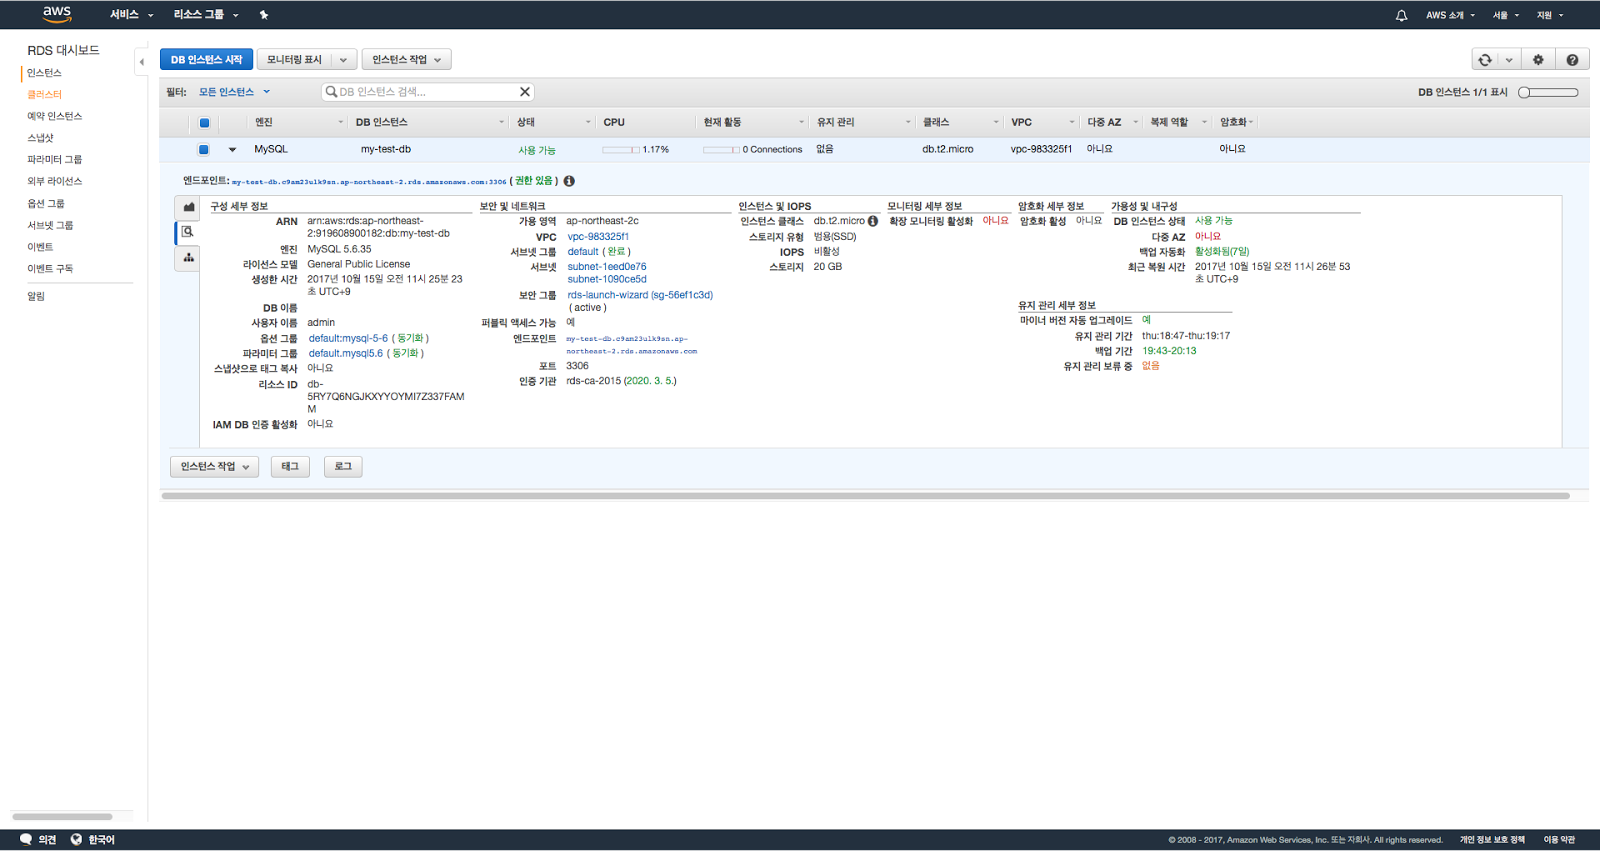Open the subnet-1eed0e76 link
Screen dimensions: 1600x851
(607, 267)
